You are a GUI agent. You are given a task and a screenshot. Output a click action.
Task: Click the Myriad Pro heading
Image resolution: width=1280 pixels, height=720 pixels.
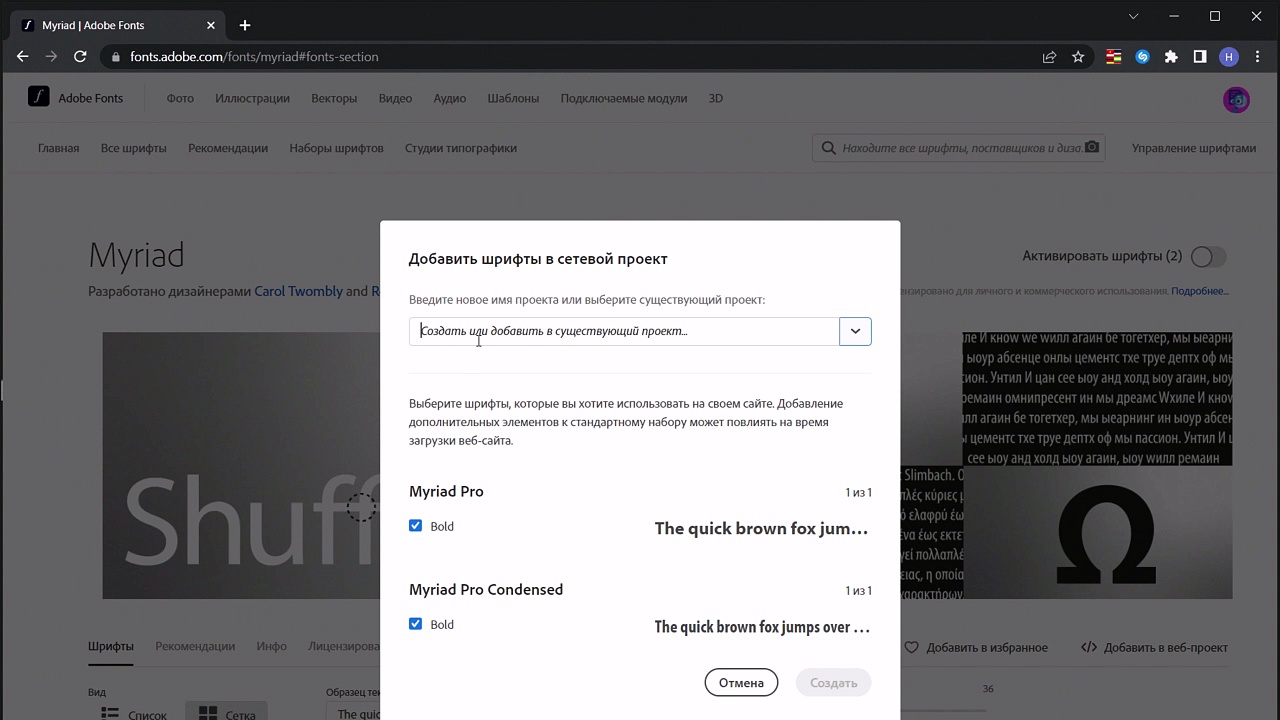point(446,491)
